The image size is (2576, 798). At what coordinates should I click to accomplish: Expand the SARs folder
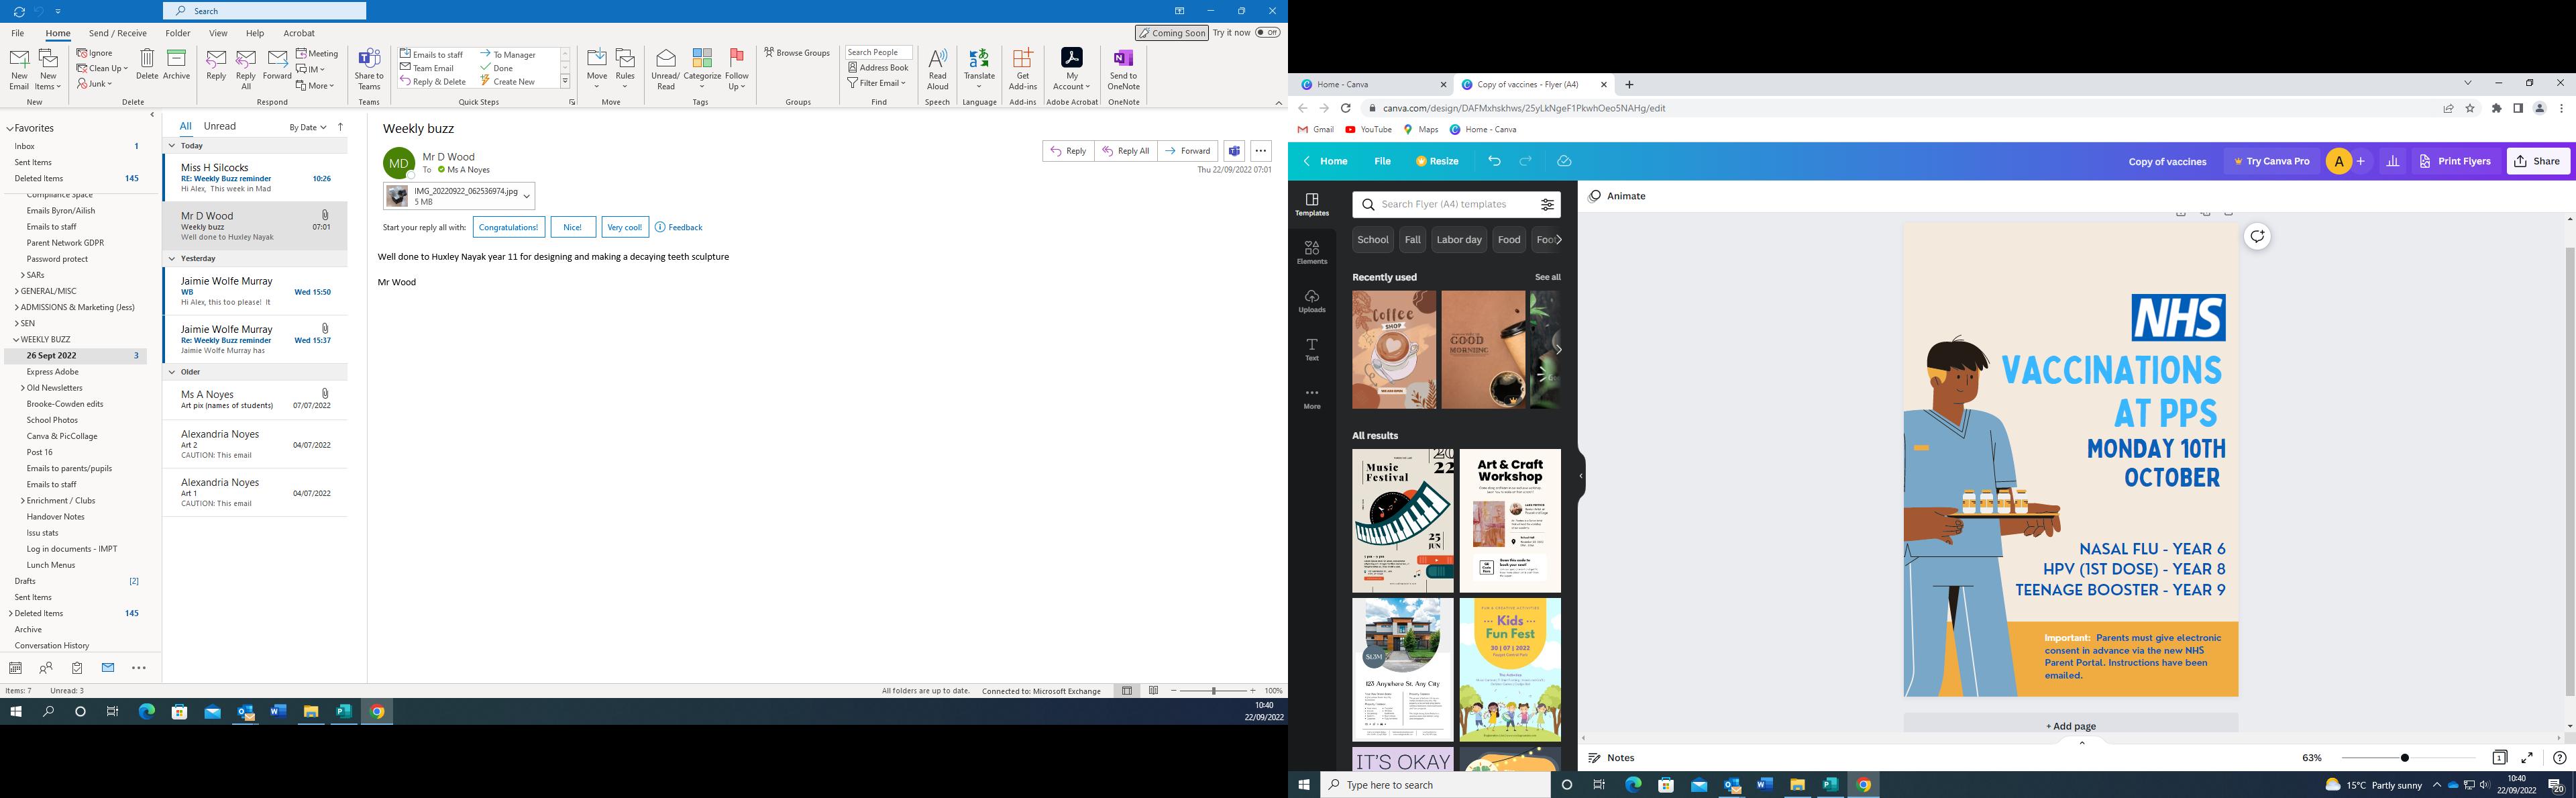coord(23,275)
